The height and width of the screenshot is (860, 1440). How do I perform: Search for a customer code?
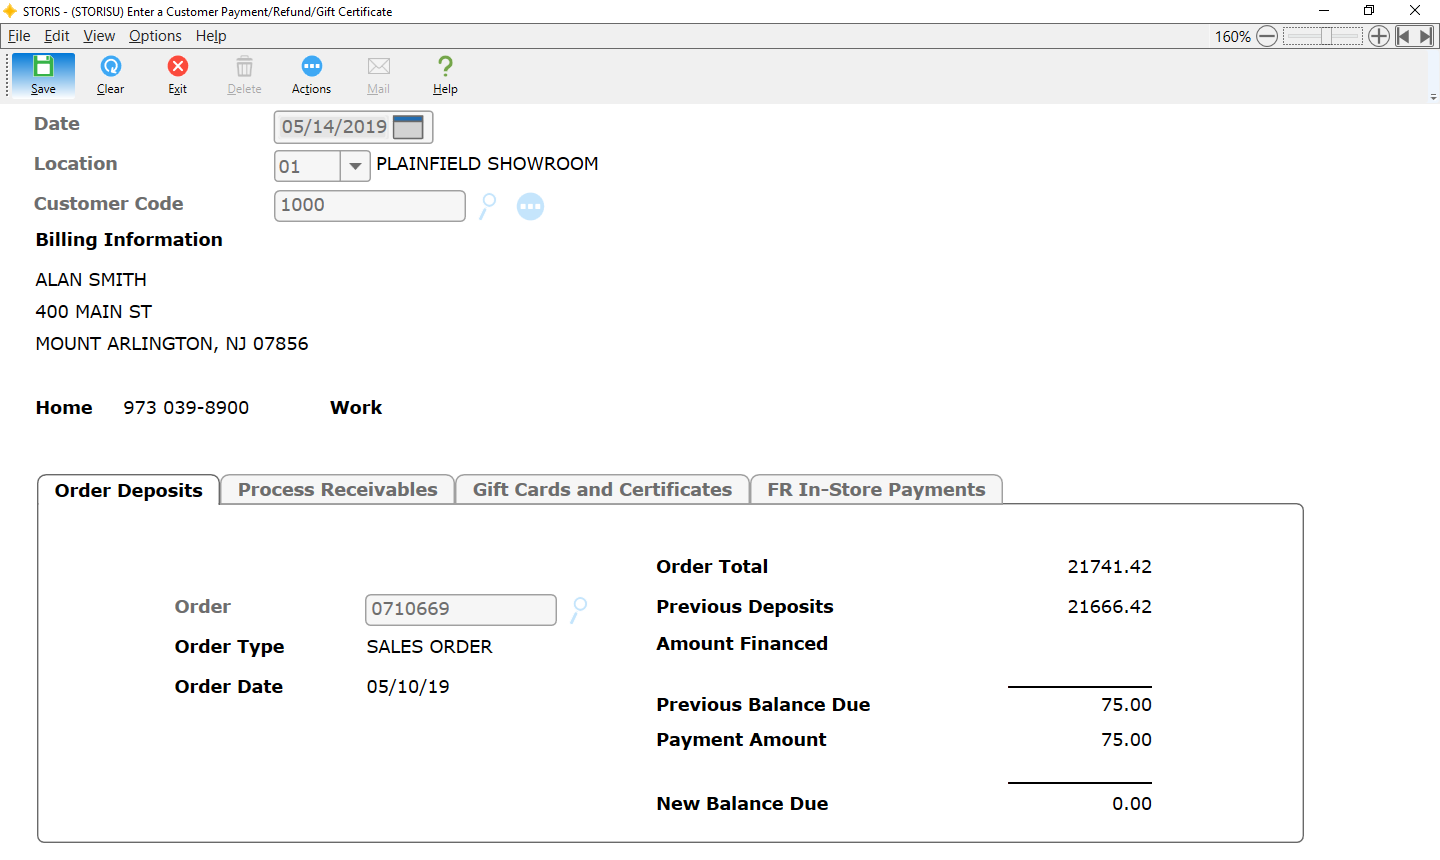point(487,206)
